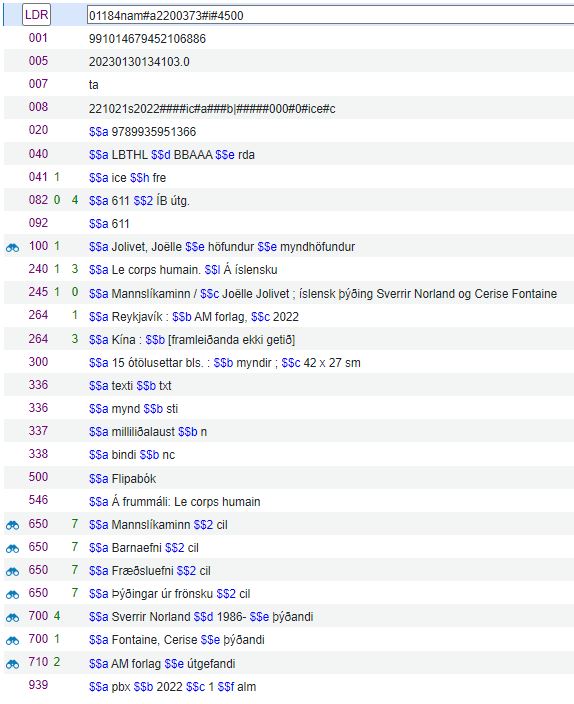Select field 005 value 20230130134103.0
This screenshot has width=574, height=704.
coord(139,62)
